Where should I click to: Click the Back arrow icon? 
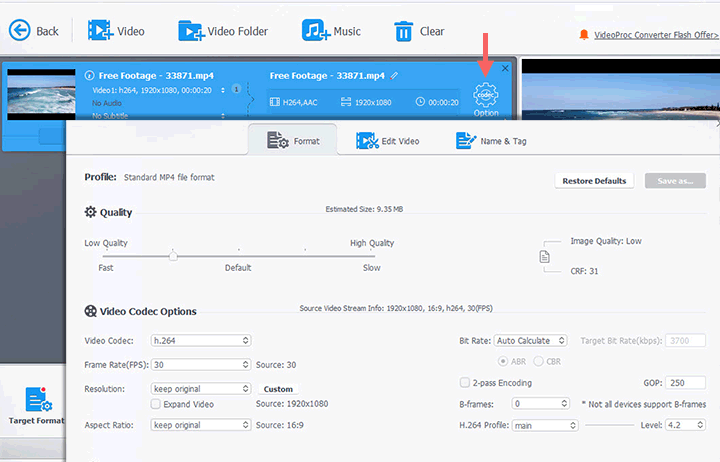tap(19, 31)
